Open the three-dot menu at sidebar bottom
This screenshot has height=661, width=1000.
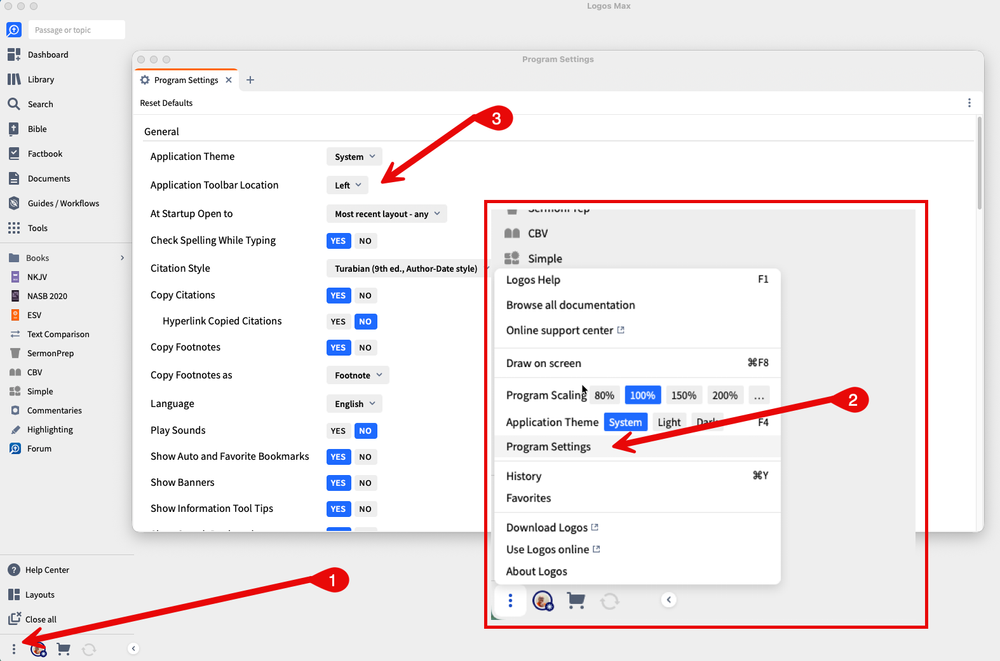pos(13,649)
